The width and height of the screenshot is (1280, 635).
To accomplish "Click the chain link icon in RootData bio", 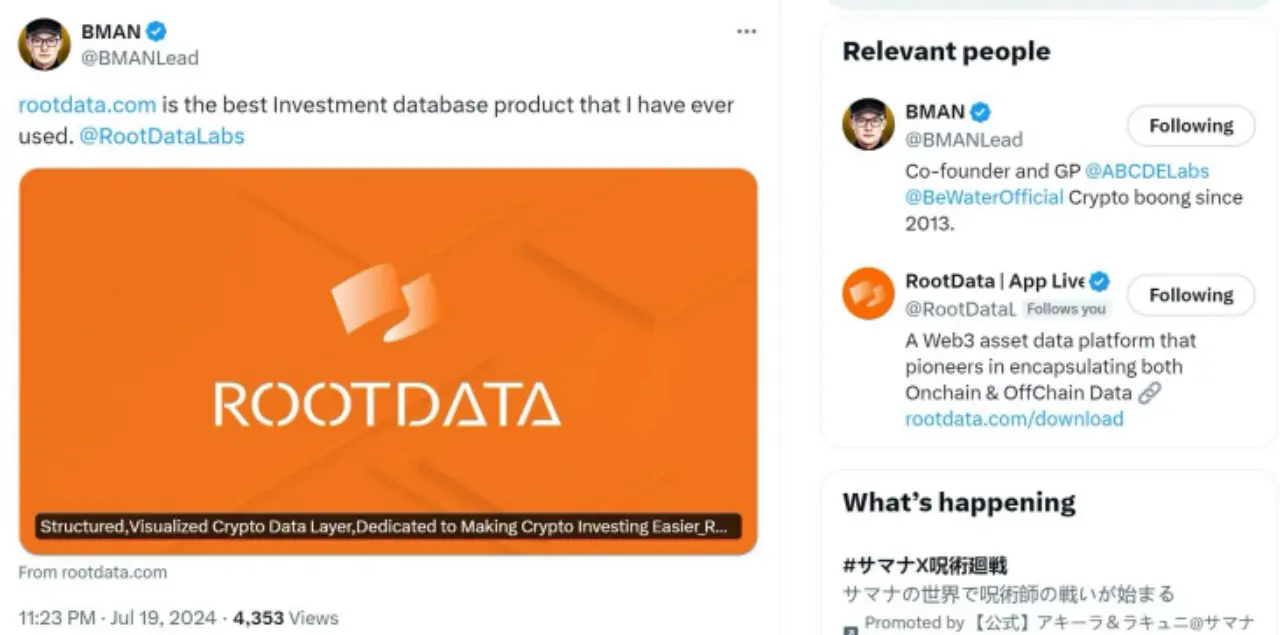I will [1150, 393].
